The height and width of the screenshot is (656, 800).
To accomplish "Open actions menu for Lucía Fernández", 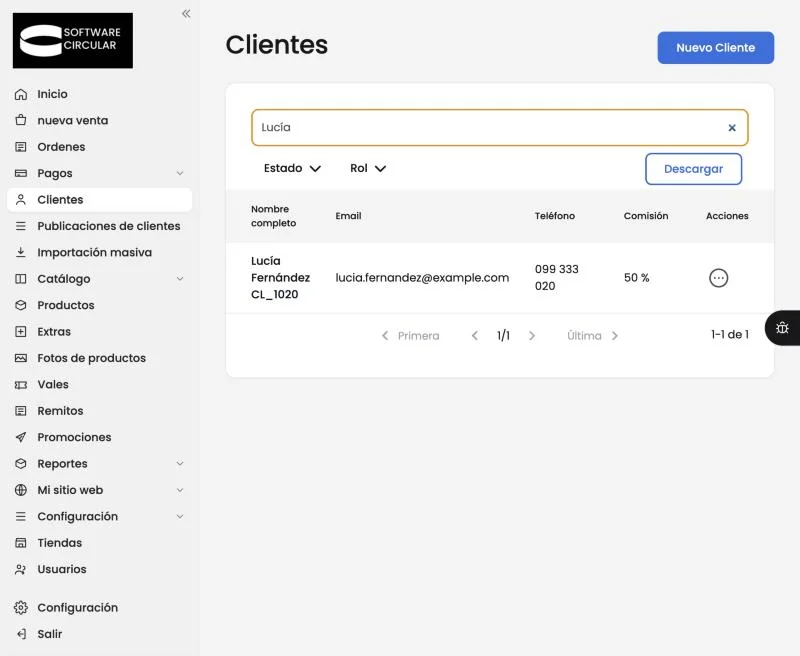I will (x=718, y=278).
